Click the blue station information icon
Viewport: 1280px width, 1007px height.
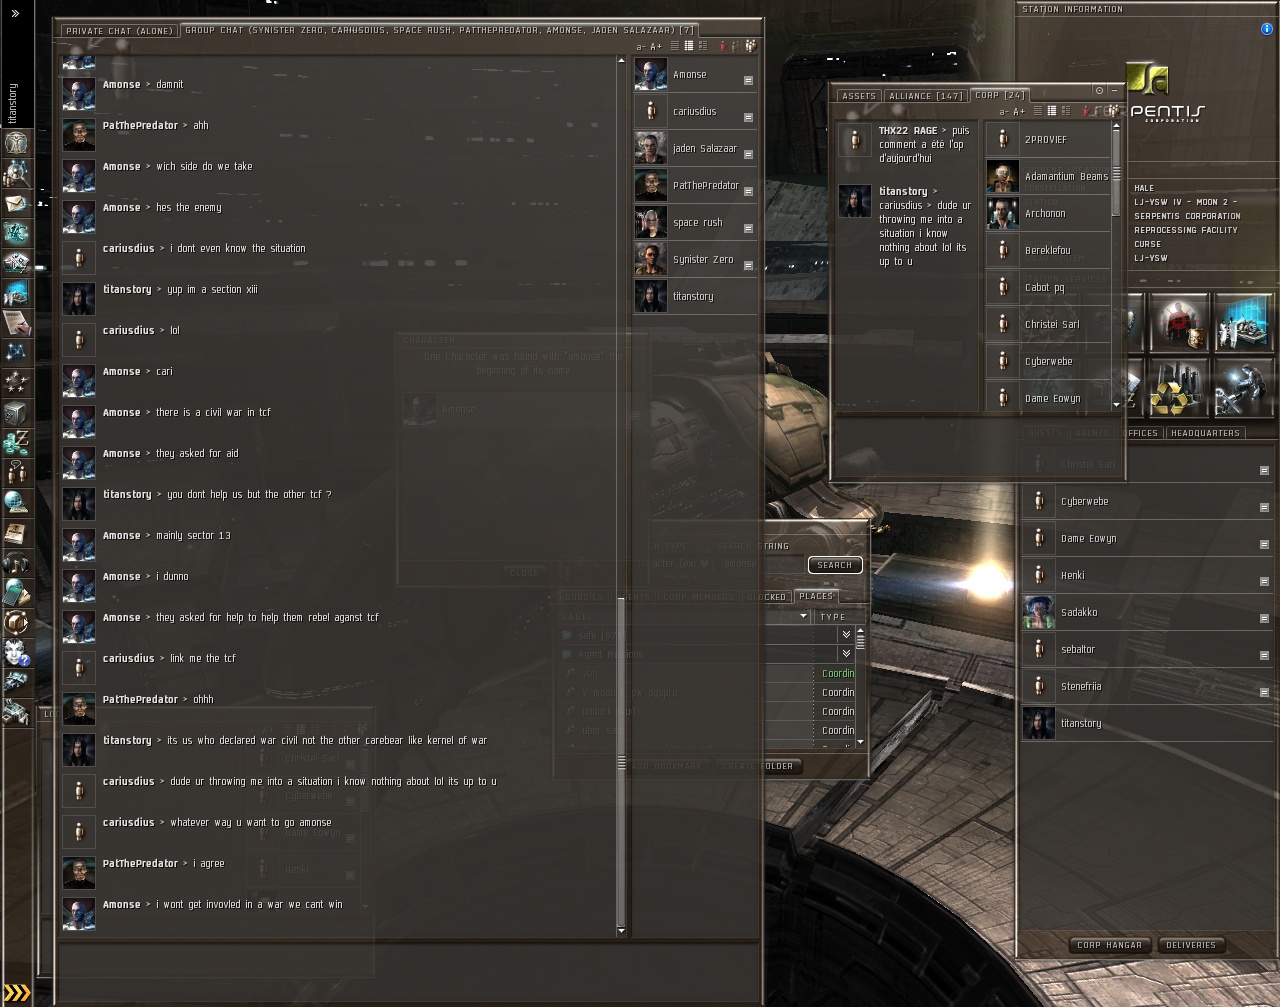(1268, 29)
